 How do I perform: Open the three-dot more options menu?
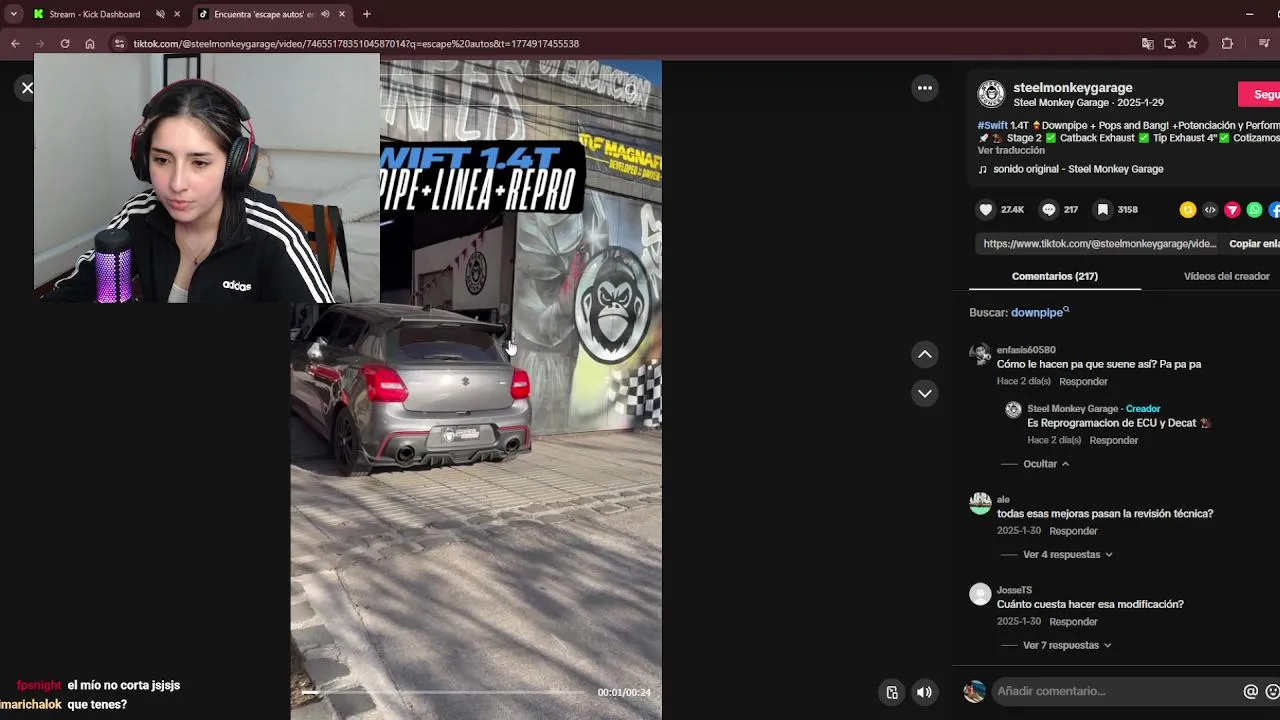925,88
